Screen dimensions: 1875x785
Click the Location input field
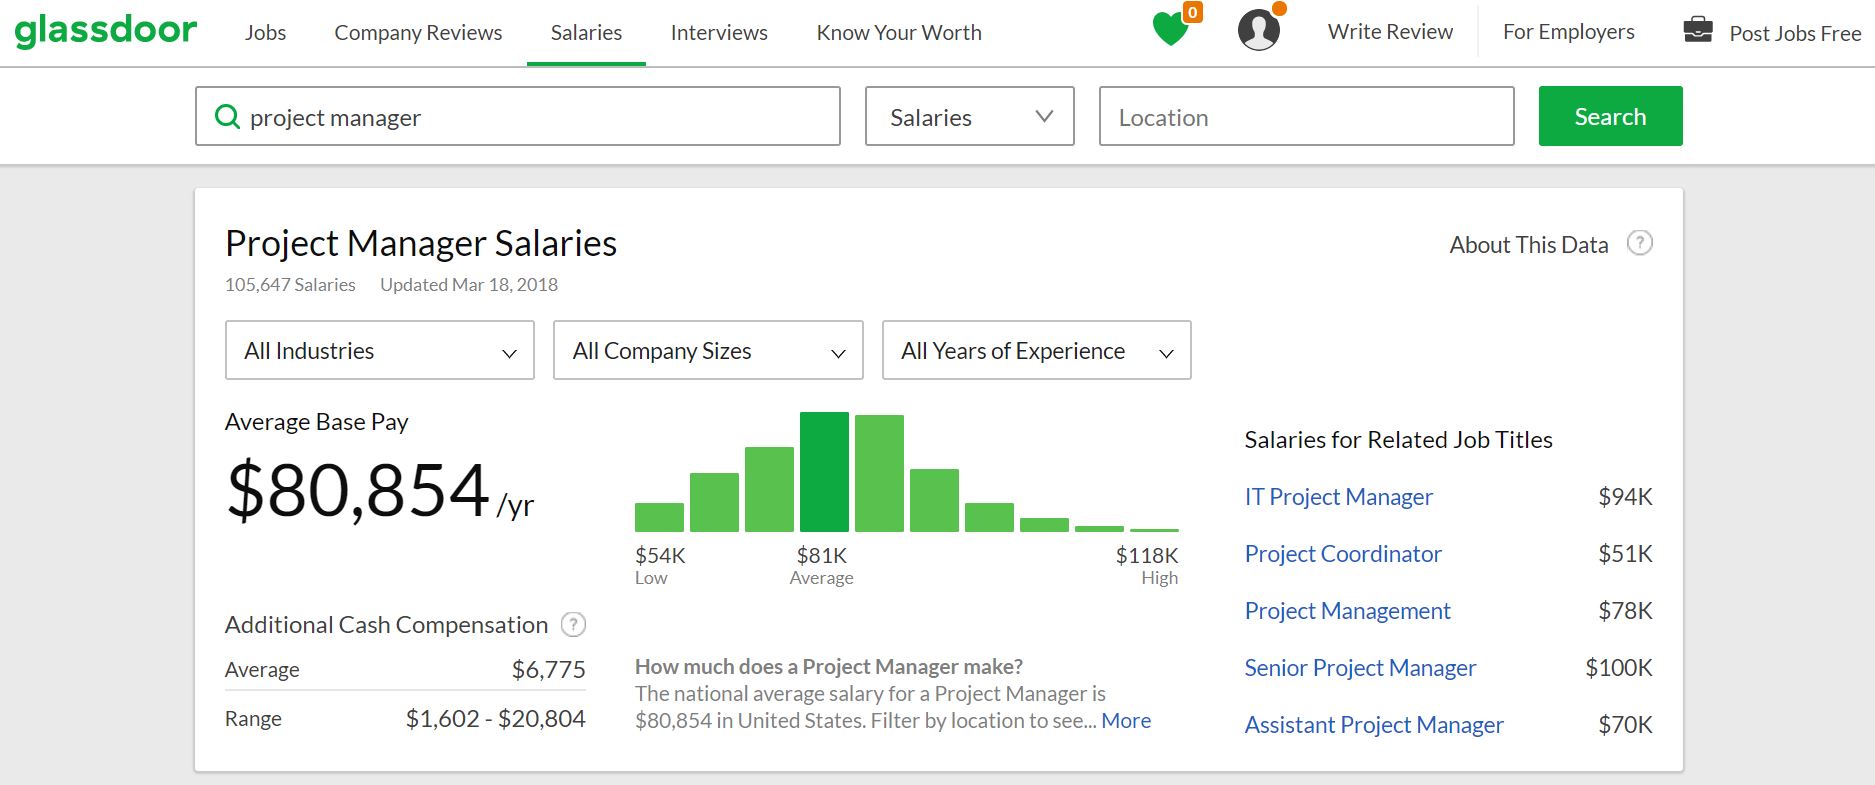pyautogui.click(x=1307, y=116)
